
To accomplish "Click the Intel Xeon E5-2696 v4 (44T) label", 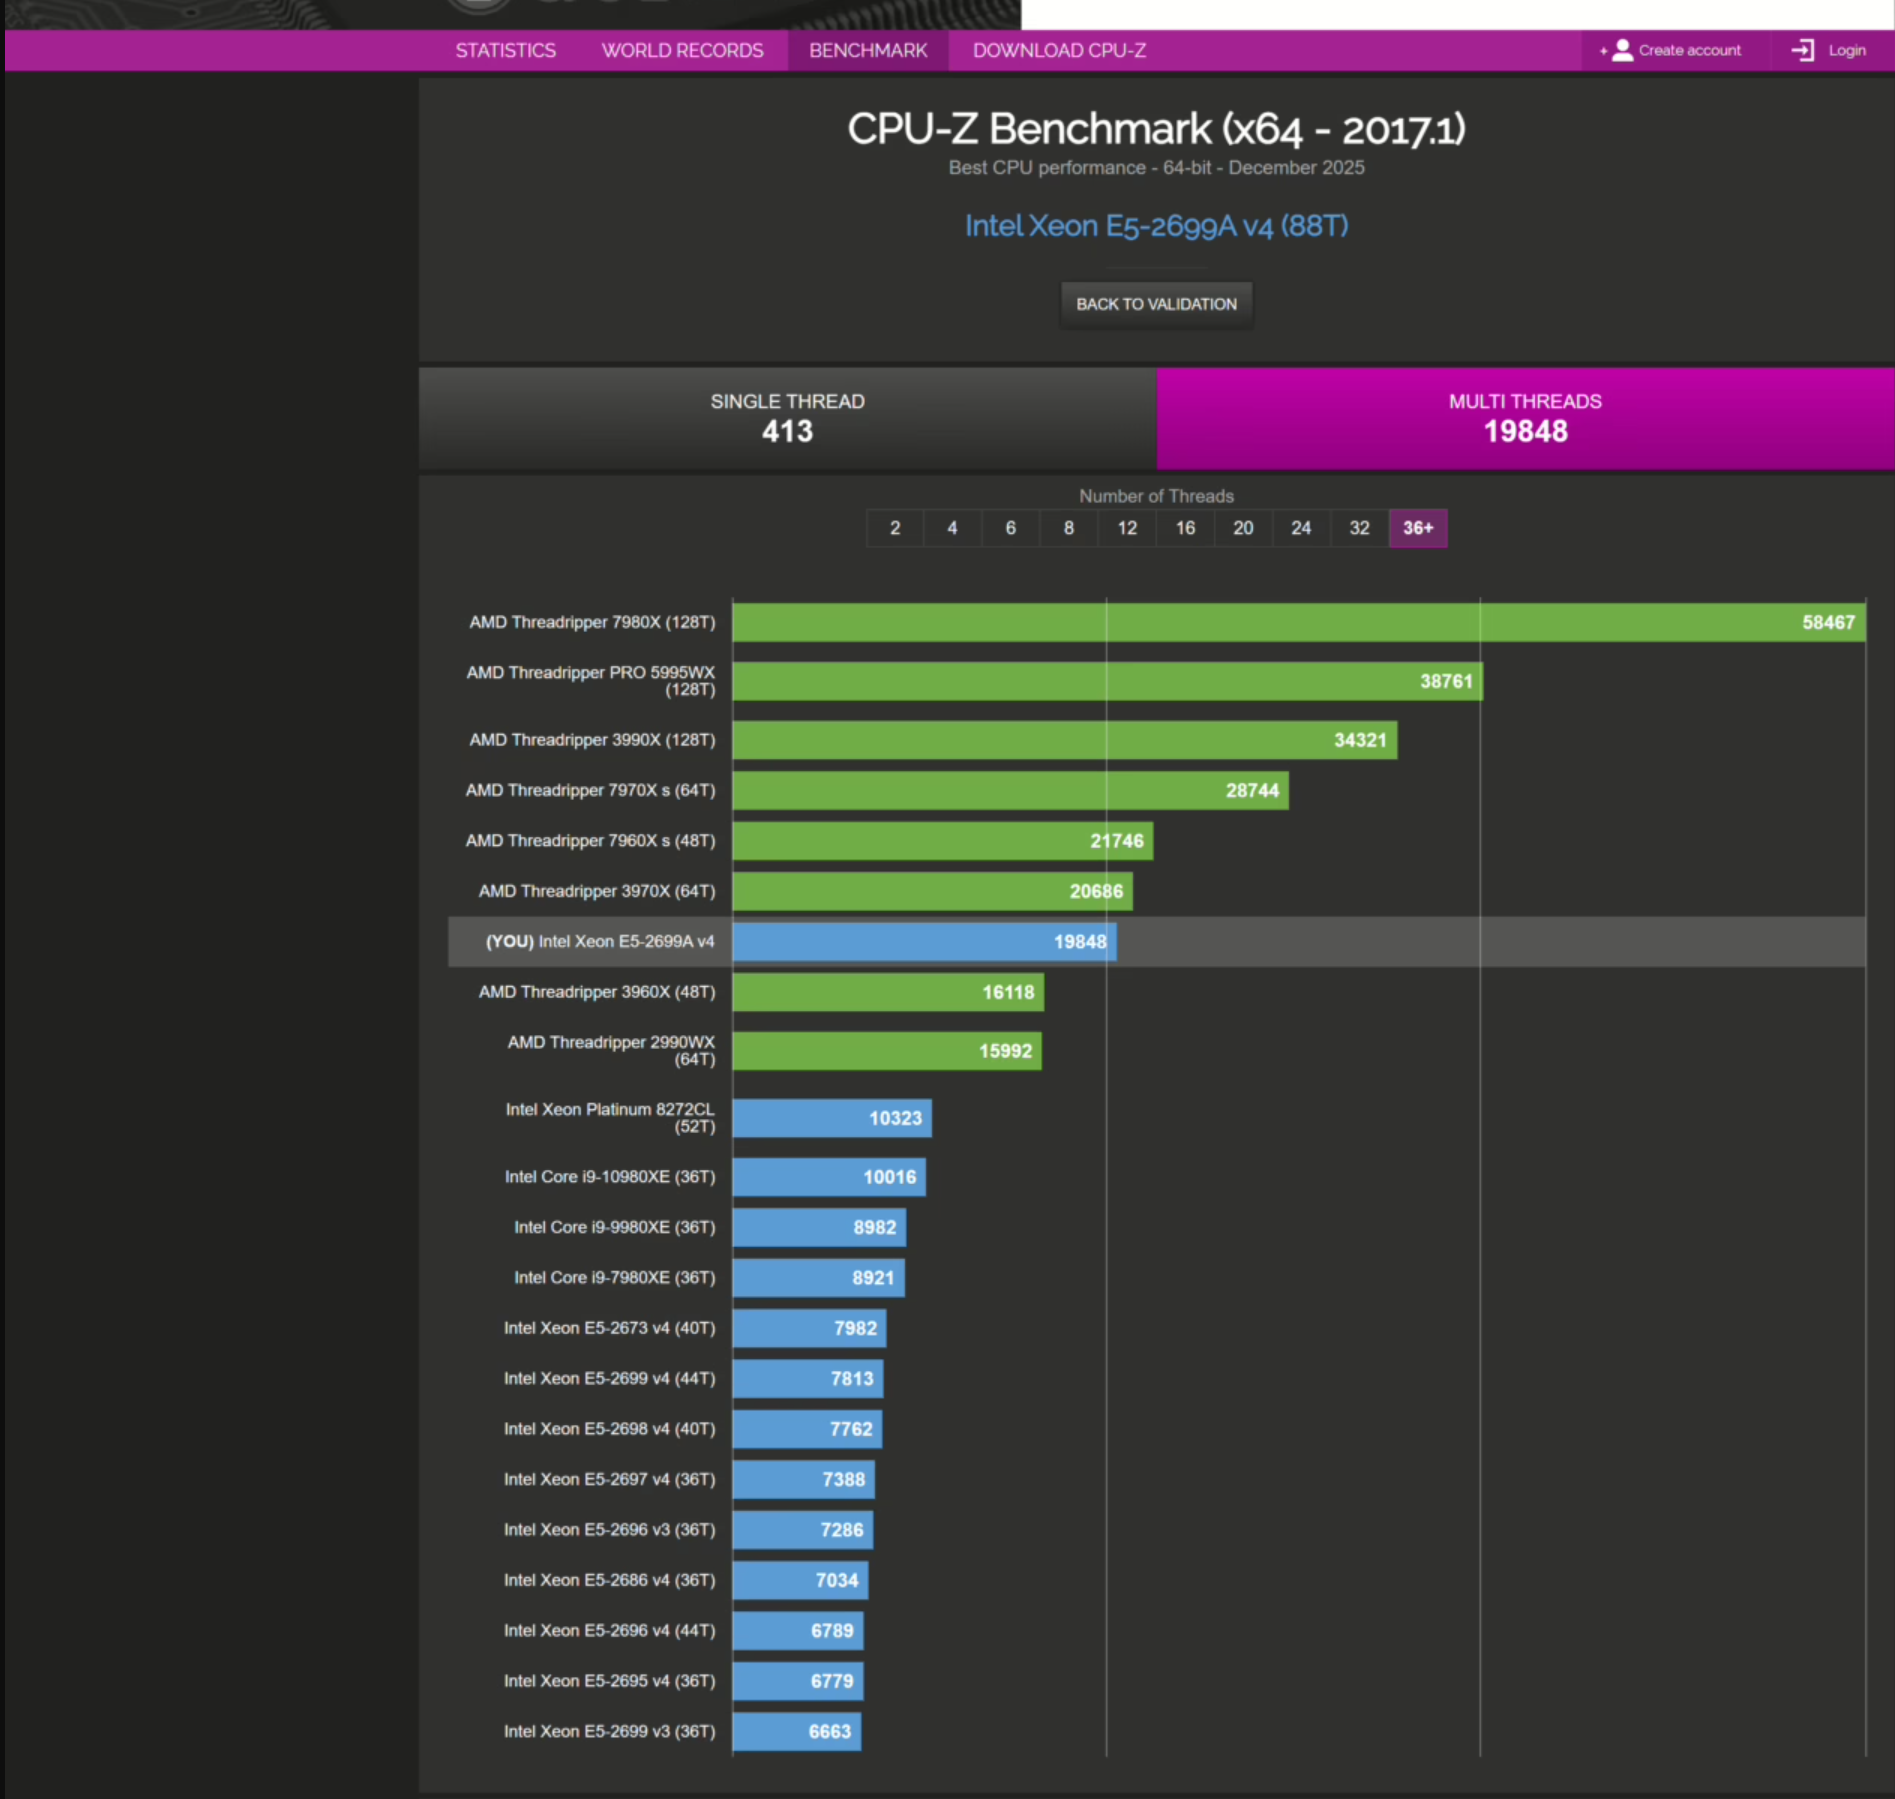I will (x=609, y=1631).
